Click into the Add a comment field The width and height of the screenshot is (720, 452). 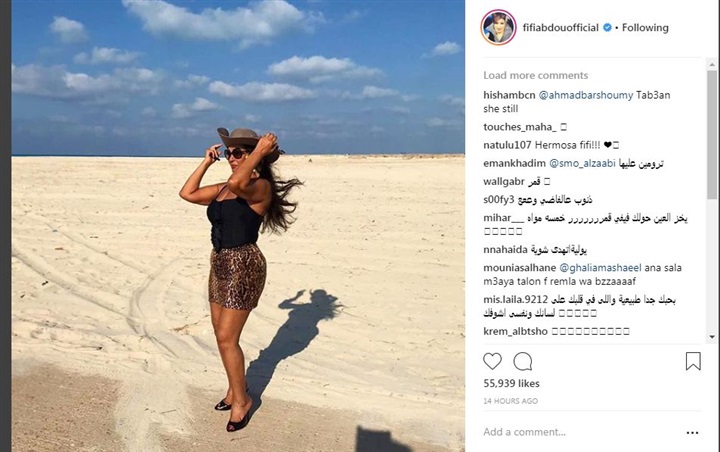pos(581,432)
